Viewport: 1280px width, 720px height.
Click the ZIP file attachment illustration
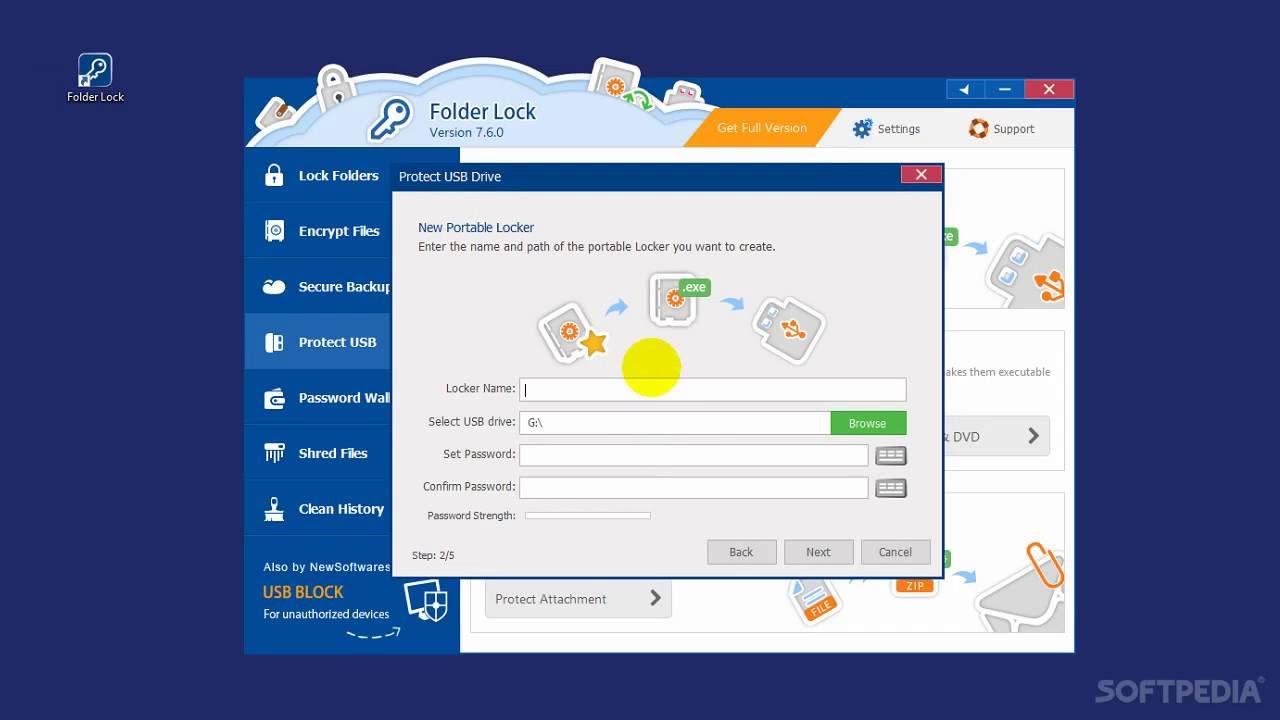point(915,584)
